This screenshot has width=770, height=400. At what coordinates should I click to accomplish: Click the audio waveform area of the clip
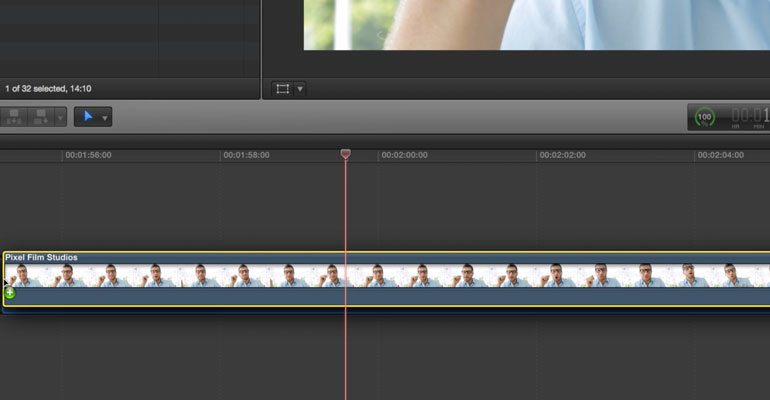[x=387, y=296]
